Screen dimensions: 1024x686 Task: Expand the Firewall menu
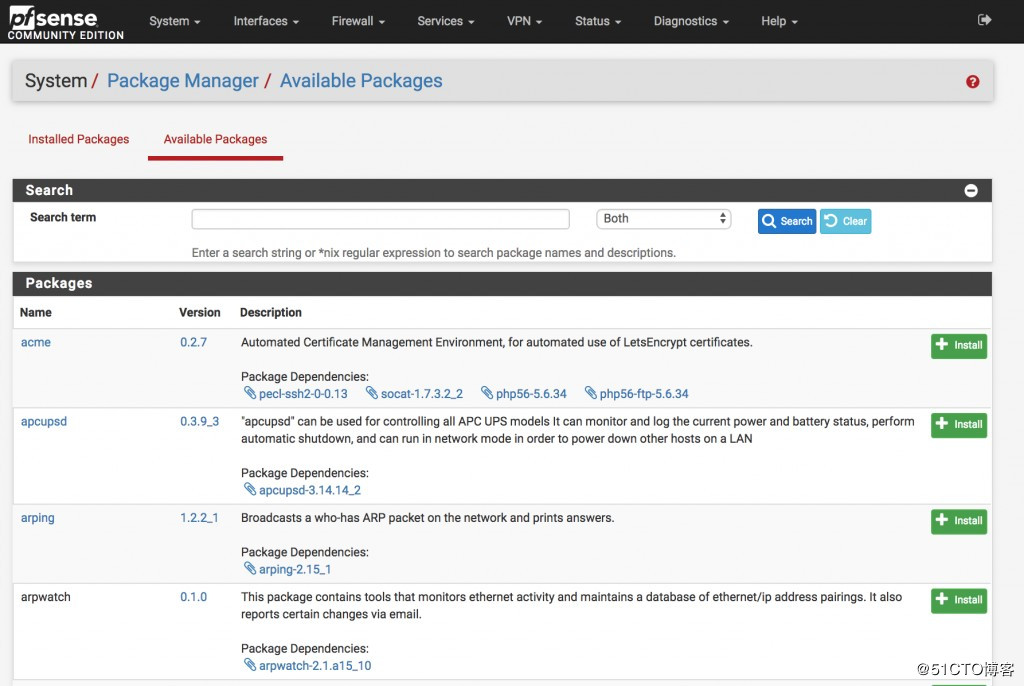tap(358, 21)
